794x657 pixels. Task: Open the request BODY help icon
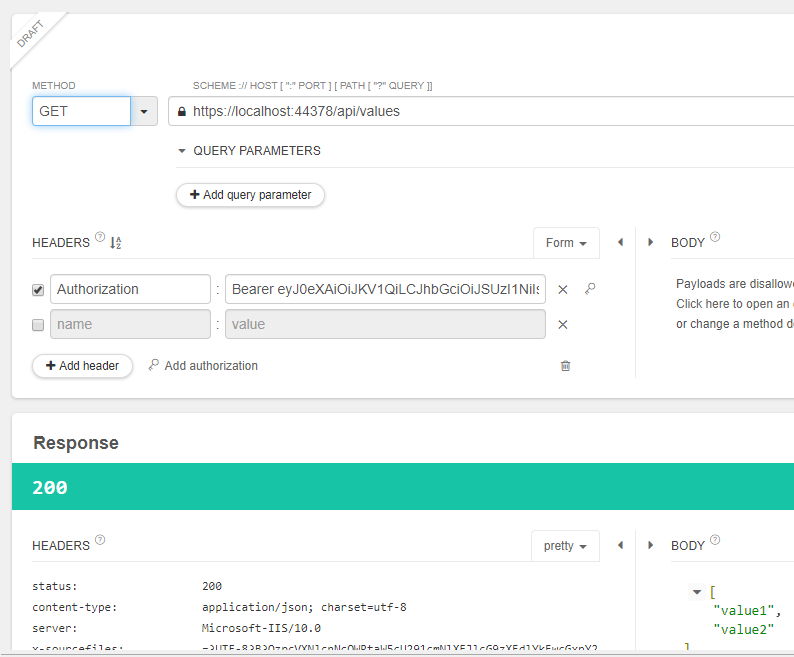point(715,237)
